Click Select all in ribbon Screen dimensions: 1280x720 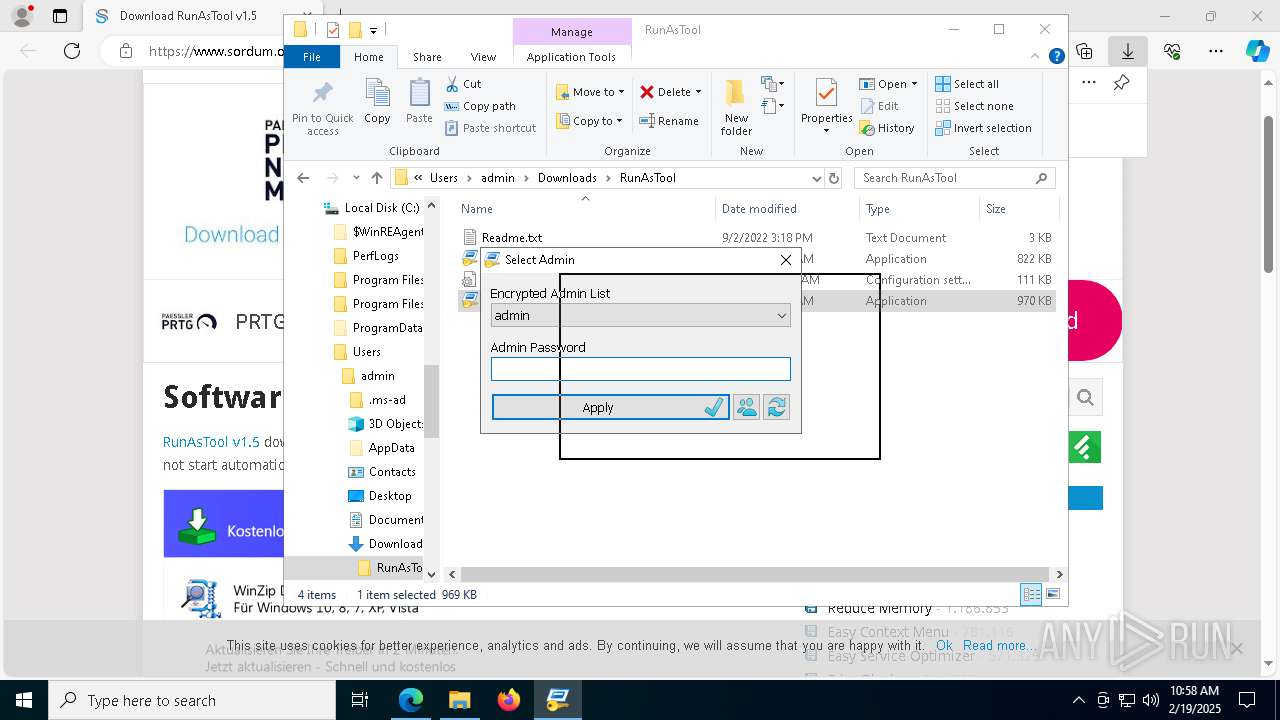tap(967, 84)
